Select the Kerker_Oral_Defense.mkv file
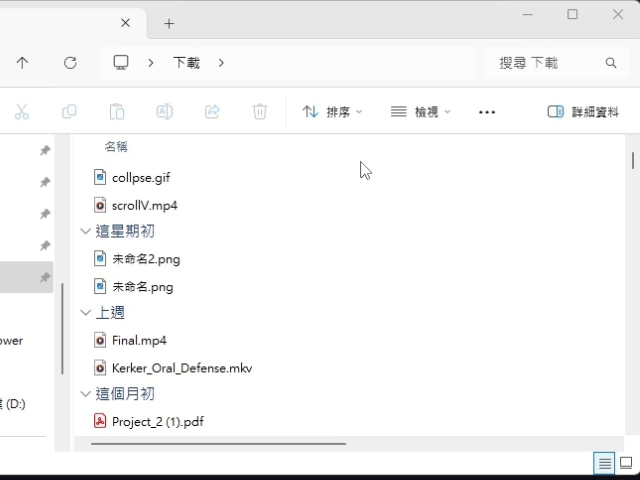 181,368
